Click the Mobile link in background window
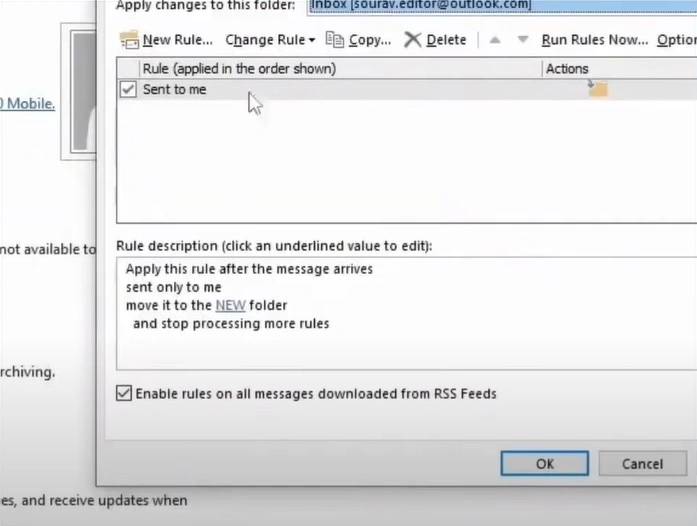 (x=28, y=104)
